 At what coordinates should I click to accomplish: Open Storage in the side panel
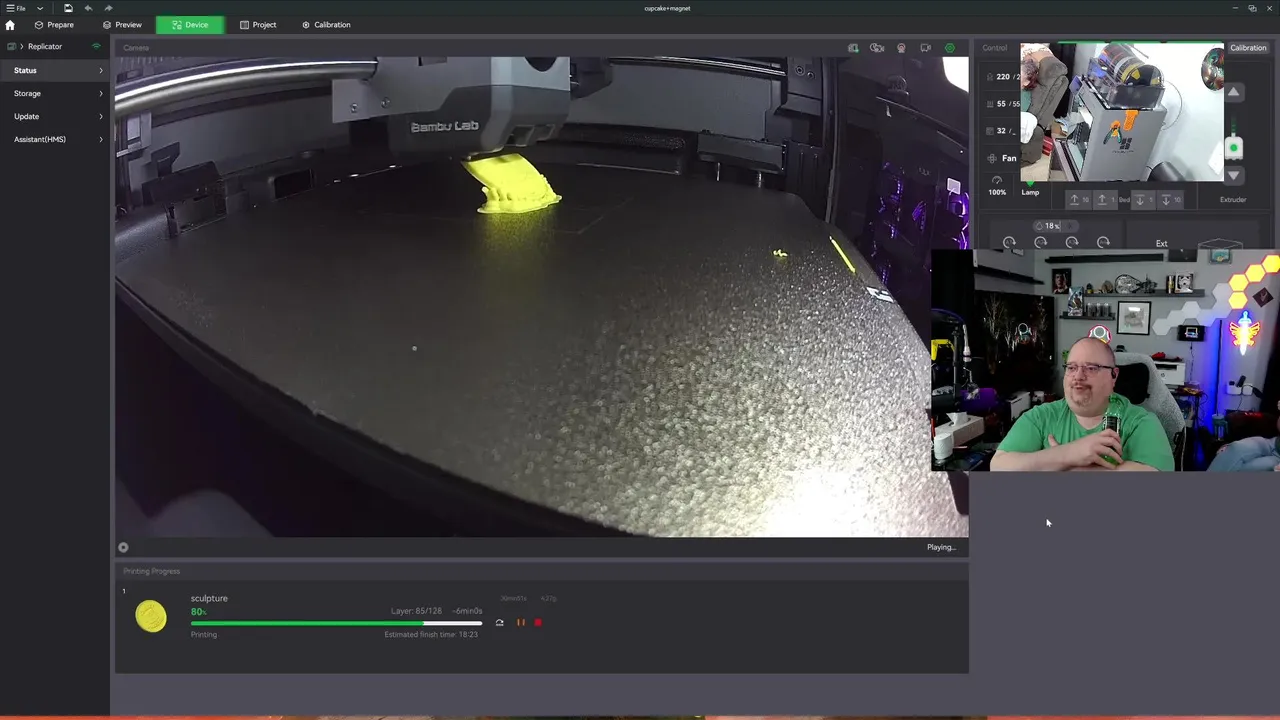coord(55,94)
